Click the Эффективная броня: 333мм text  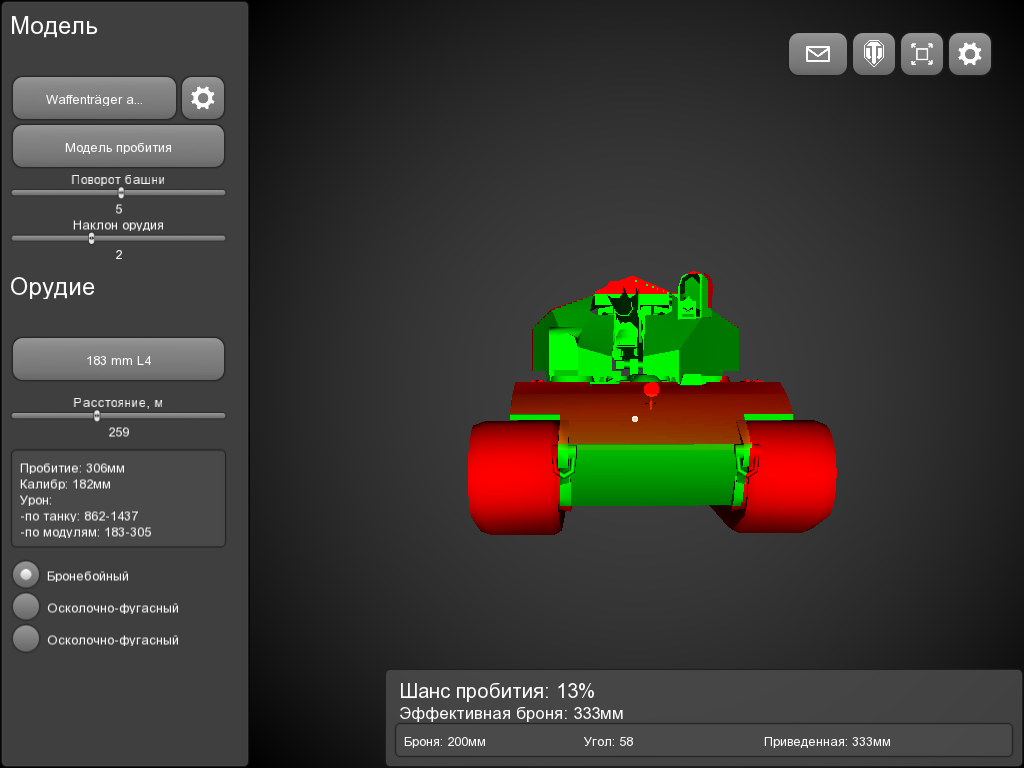click(x=511, y=713)
